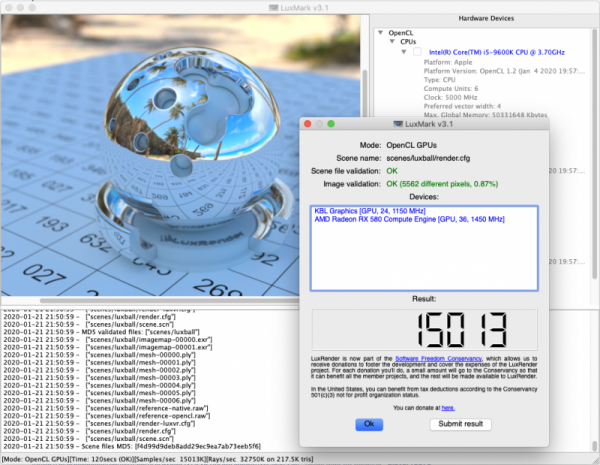
Task: Toggle the Intel Core i5-9600K CPU checkbox
Action: point(417,52)
